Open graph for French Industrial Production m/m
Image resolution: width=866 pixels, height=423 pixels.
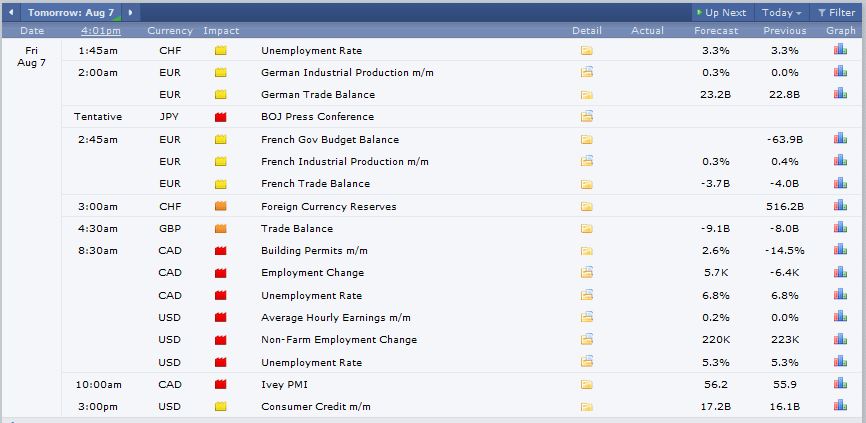coord(840,161)
